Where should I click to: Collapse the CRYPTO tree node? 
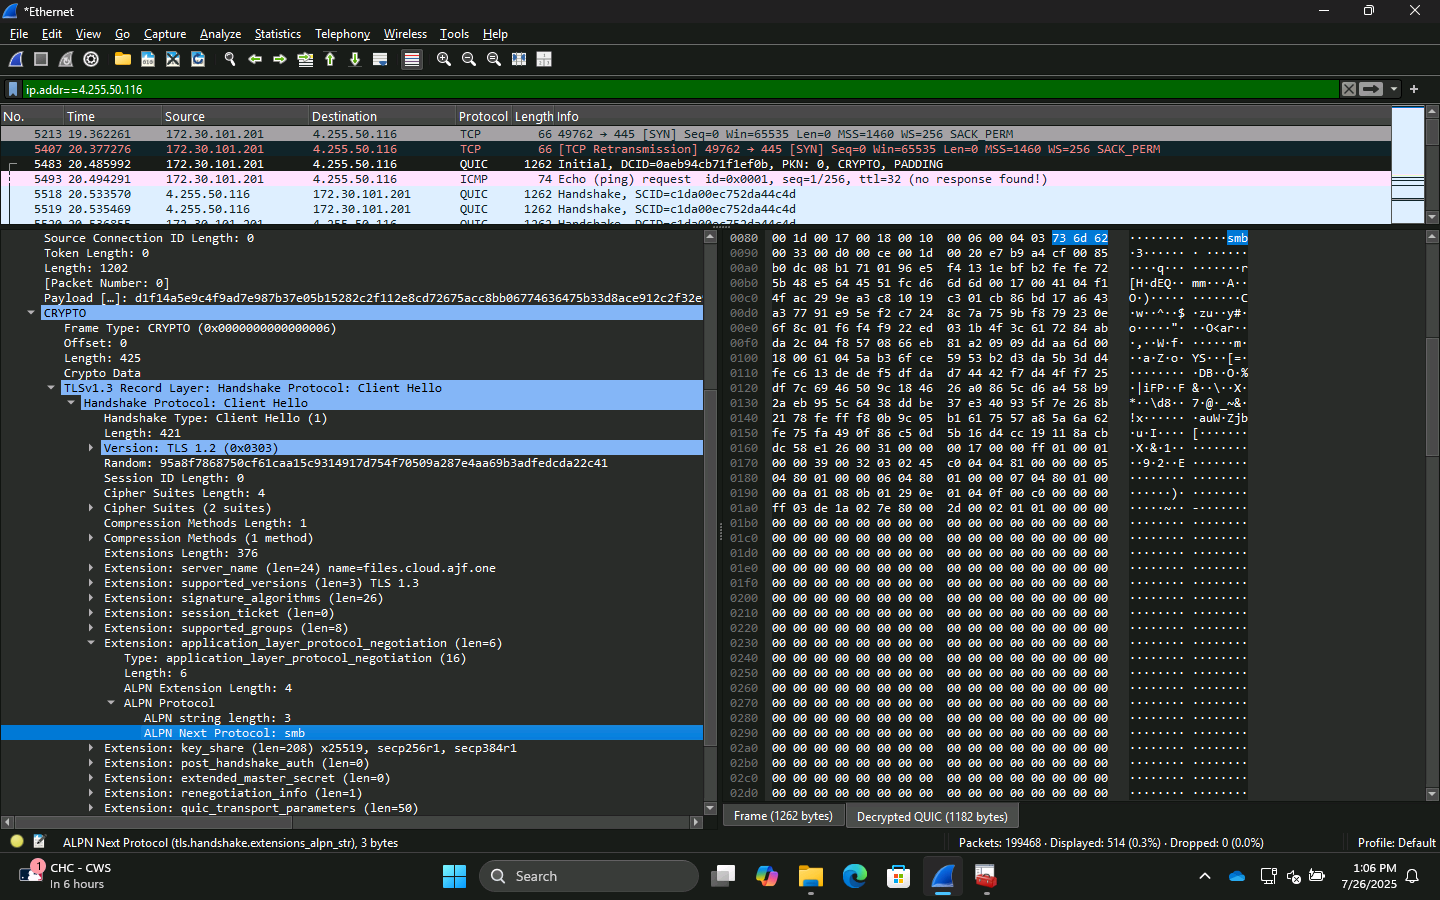point(31,312)
